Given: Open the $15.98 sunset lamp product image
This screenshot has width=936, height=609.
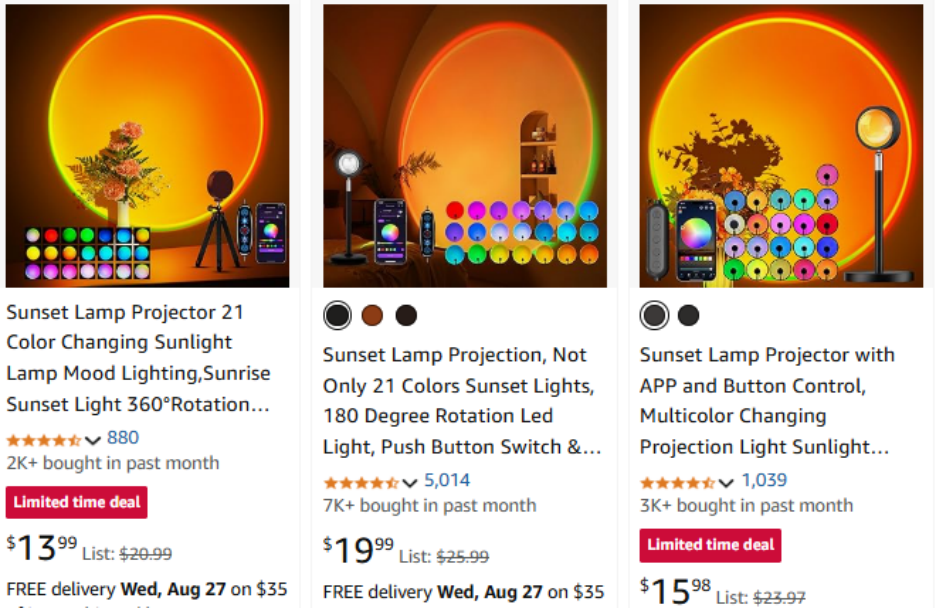Looking at the screenshot, I should [781, 146].
